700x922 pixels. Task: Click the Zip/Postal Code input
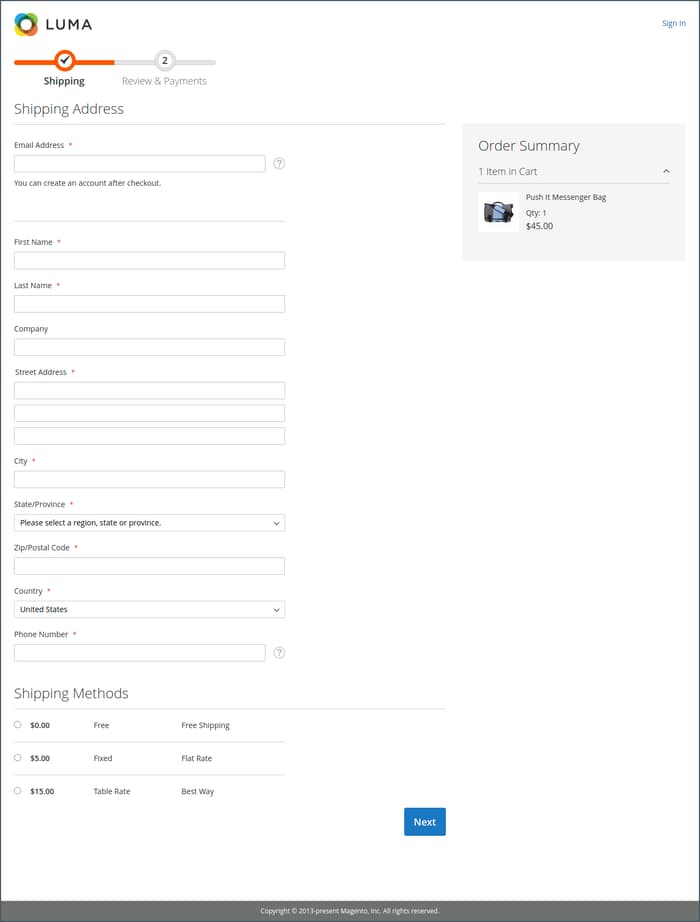[x=149, y=566]
